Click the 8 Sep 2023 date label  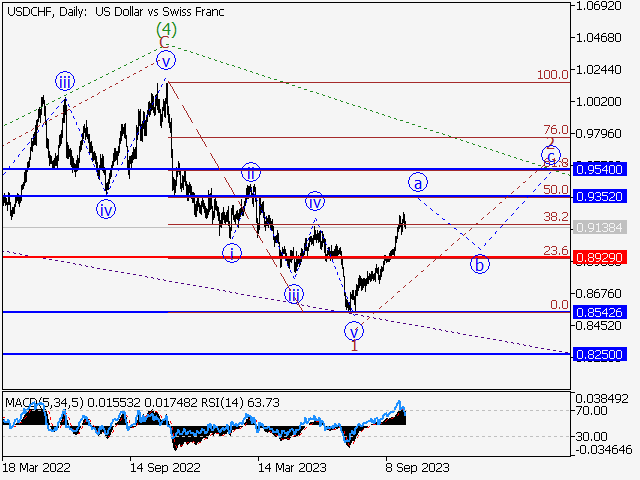pyautogui.click(x=418, y=467)
